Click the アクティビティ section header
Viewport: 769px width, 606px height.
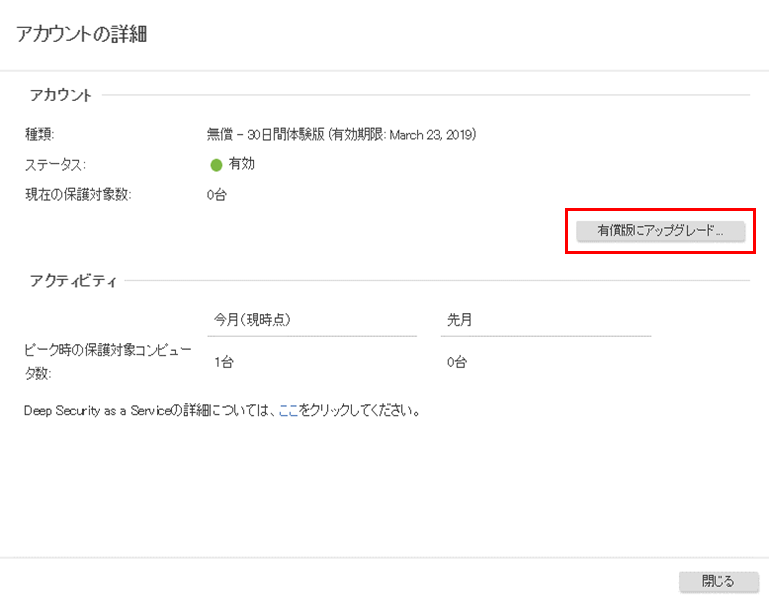(73, 281)
